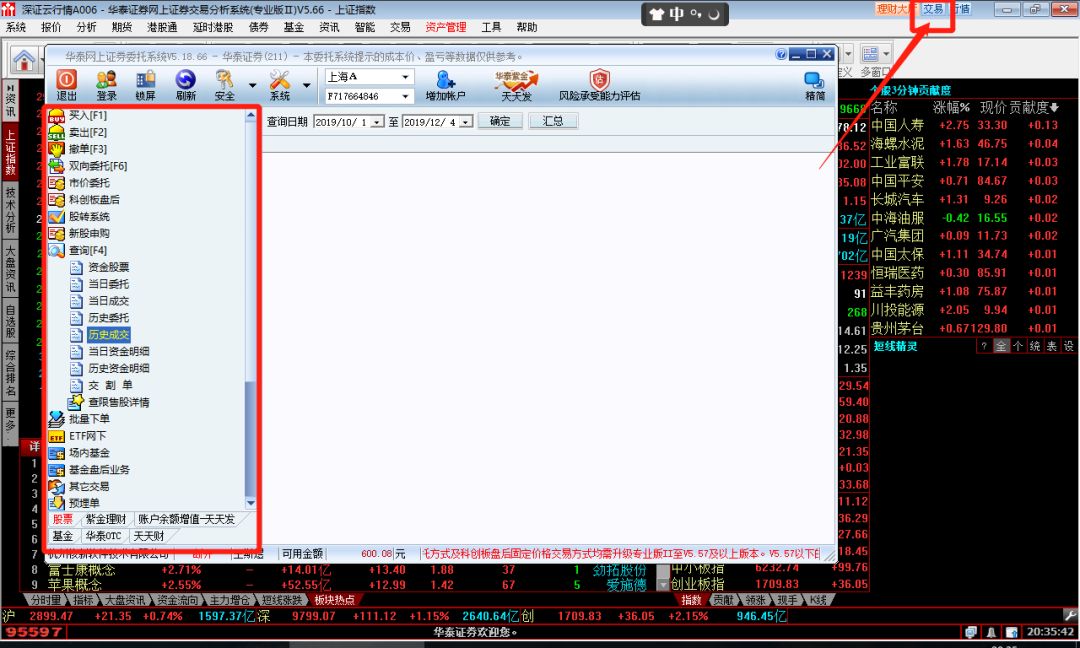This screenshot has height=648, width=1080.
Task: Open the 资产管理 menu
Action: pyautogui.click(x=445, y=27)
